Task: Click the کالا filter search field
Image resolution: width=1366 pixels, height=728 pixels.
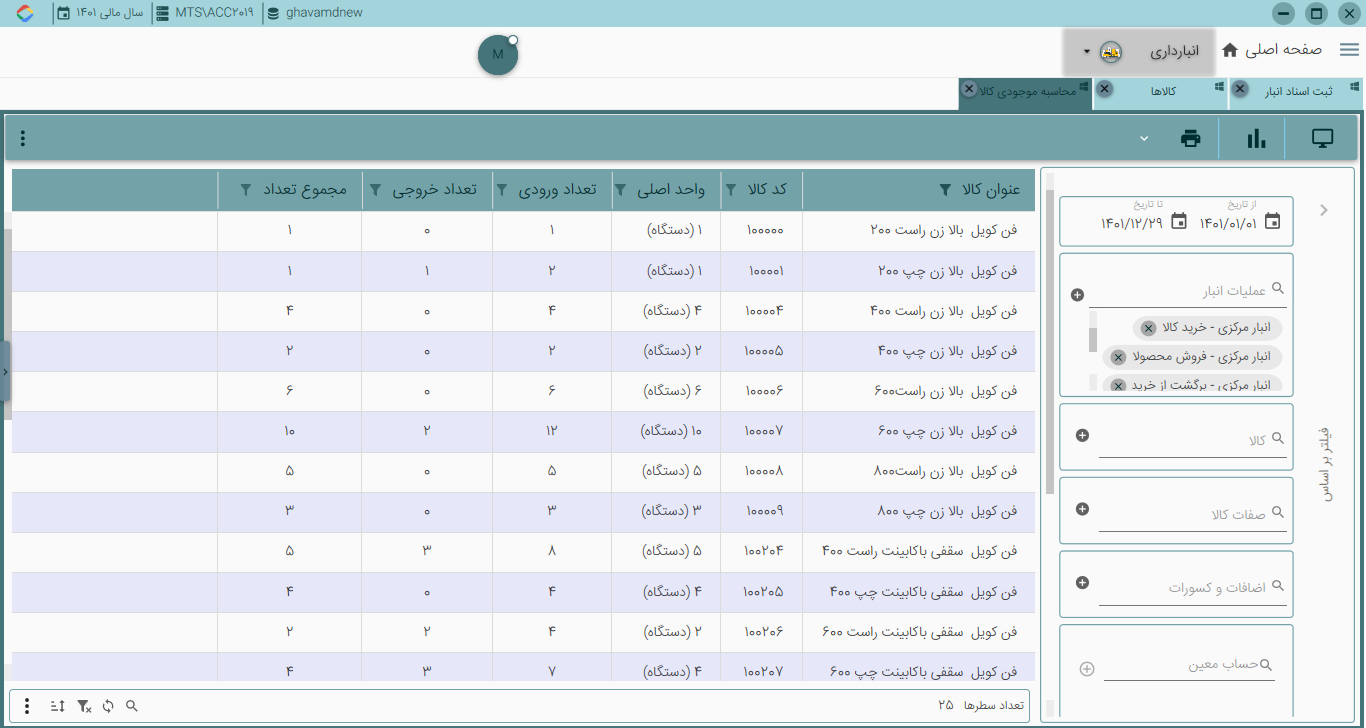Action: click(1192, 440)
